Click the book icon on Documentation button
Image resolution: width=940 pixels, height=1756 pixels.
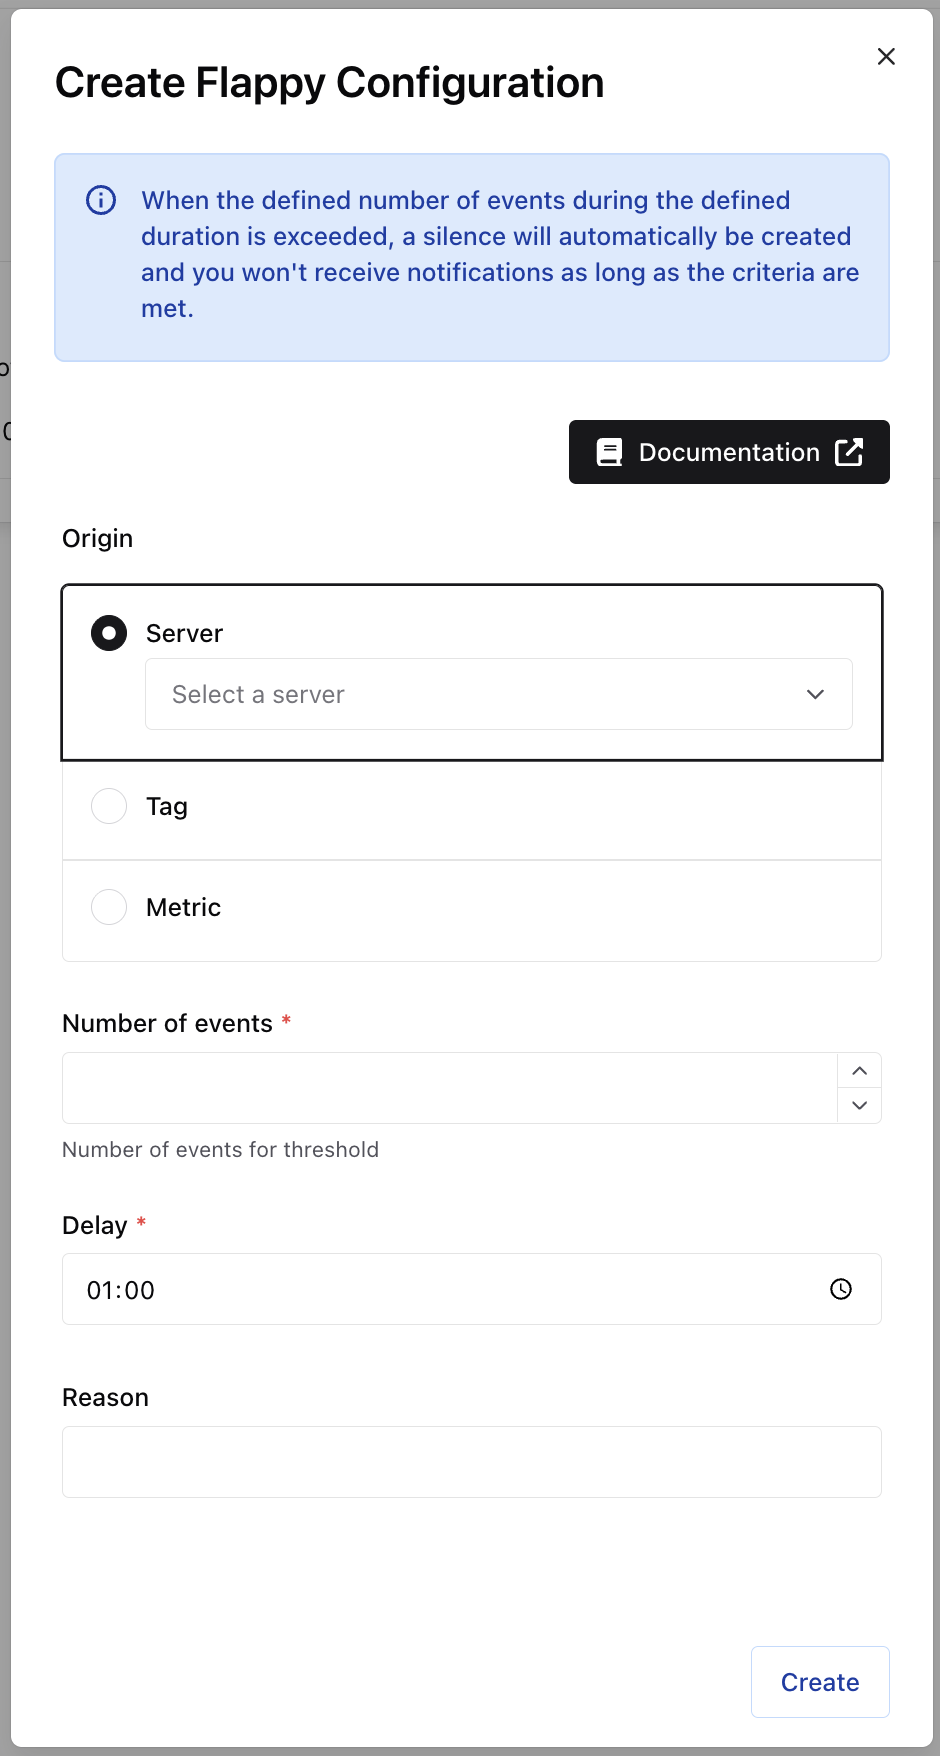coord(609,452)
